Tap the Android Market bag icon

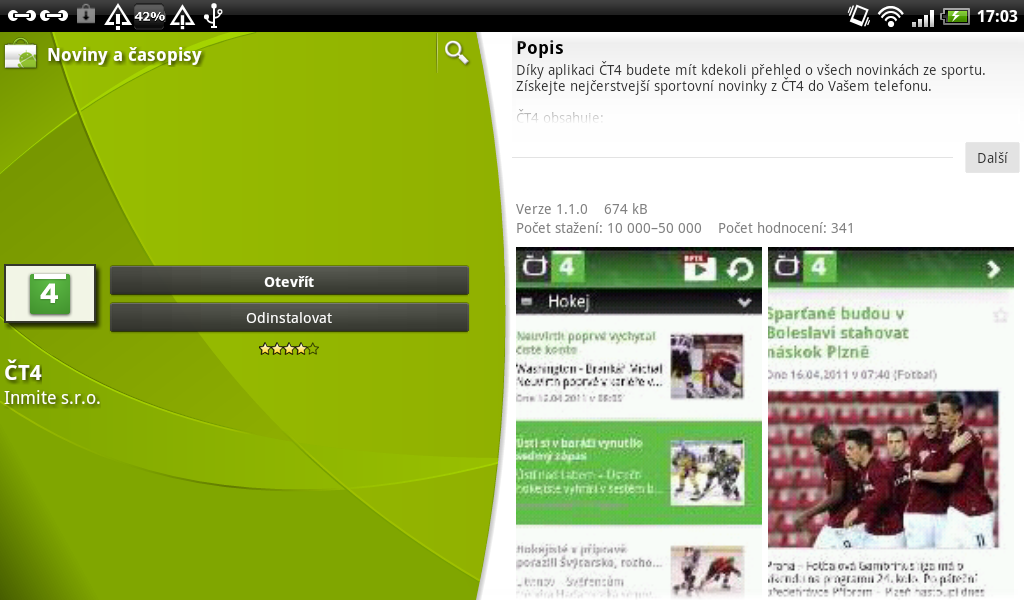pyautogui.click(x=20, y=54)
